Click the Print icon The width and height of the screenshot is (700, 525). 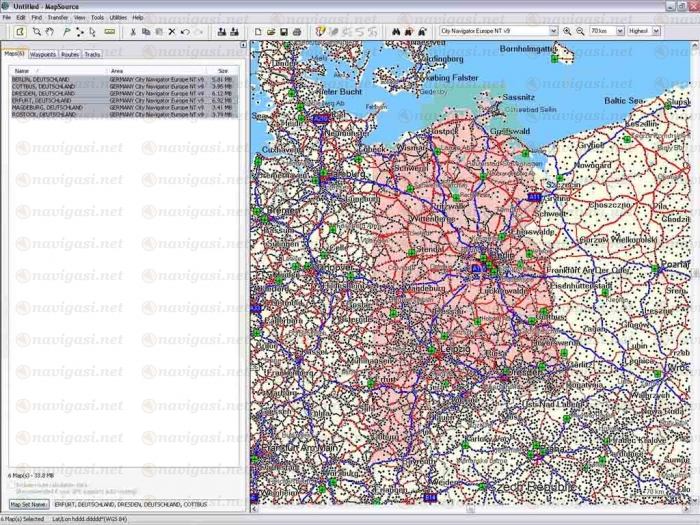click(297, 32)
